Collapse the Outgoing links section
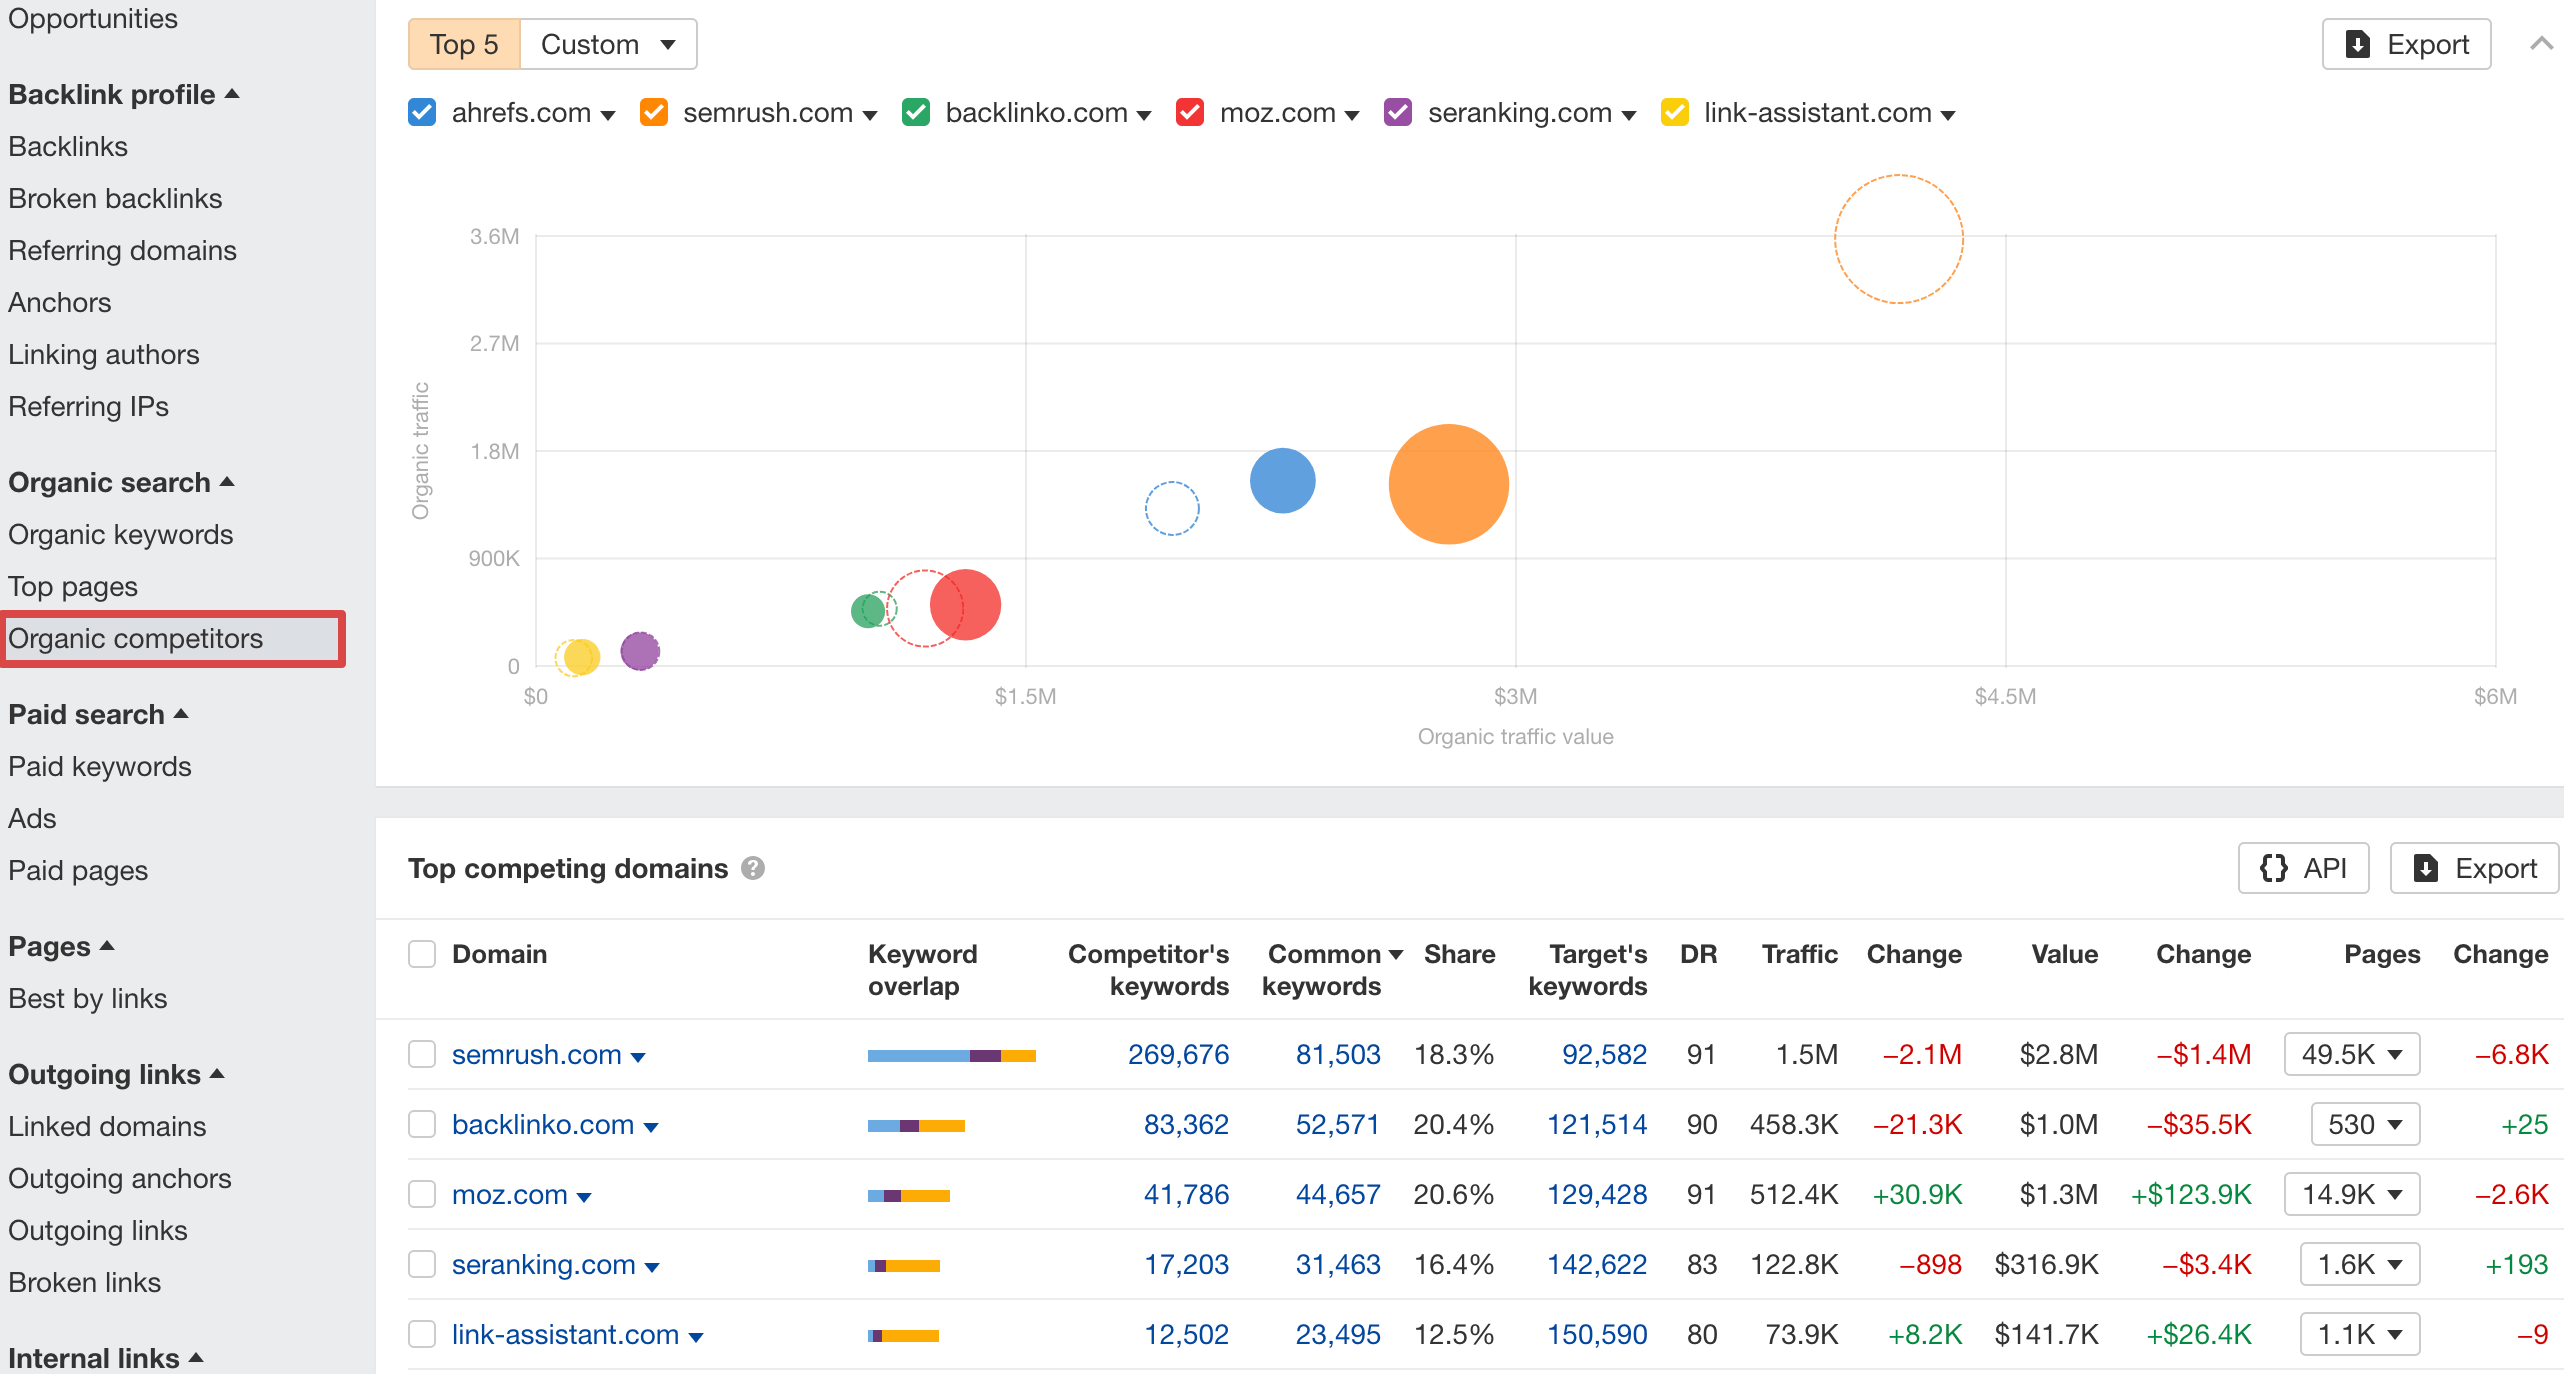The width and height of the screenshot is (2564, 1374). click(x=116, y=1074)
